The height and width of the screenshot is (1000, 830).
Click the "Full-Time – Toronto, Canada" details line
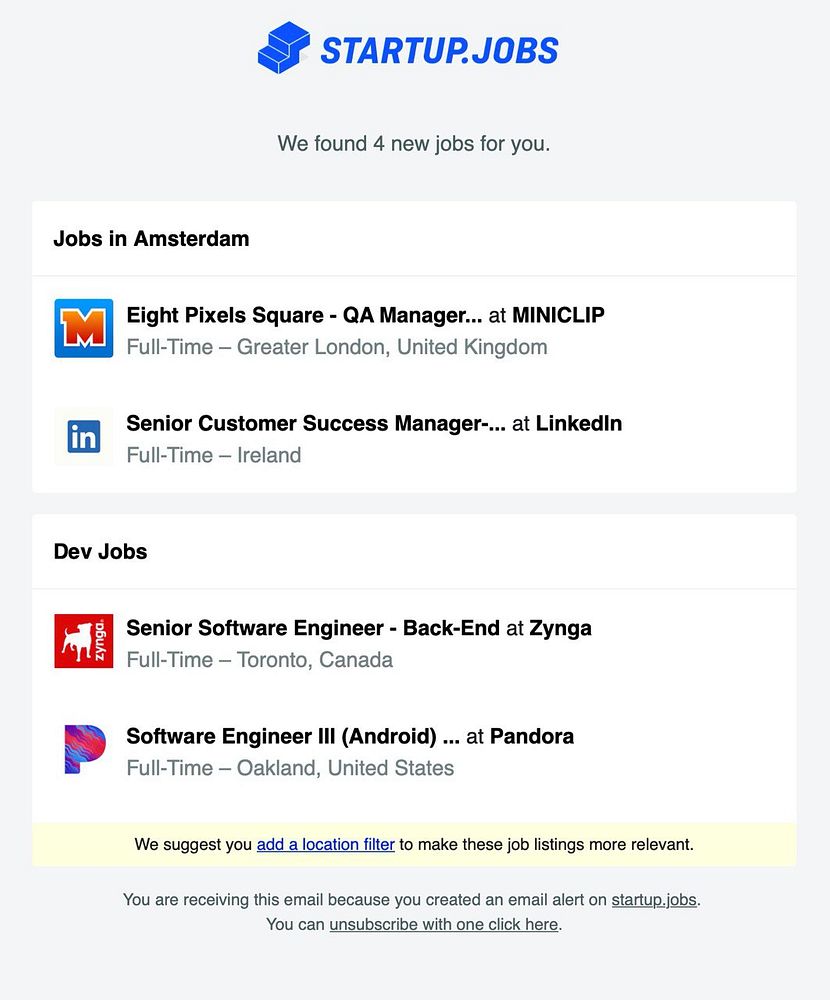pyautogui.click(x=259, y=660)
